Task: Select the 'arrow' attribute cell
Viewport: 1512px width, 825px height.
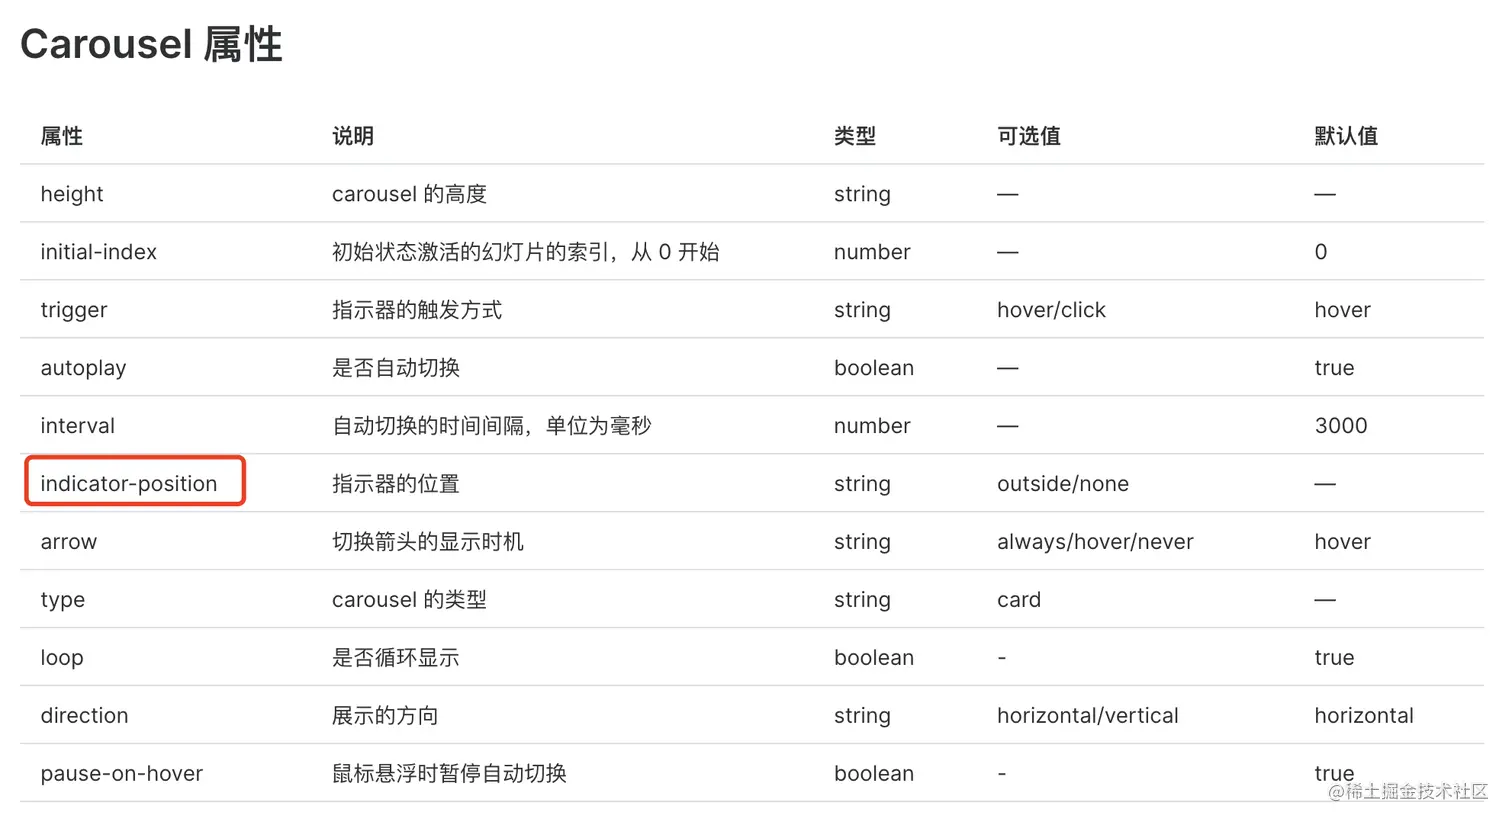Action: click(69, 542)
